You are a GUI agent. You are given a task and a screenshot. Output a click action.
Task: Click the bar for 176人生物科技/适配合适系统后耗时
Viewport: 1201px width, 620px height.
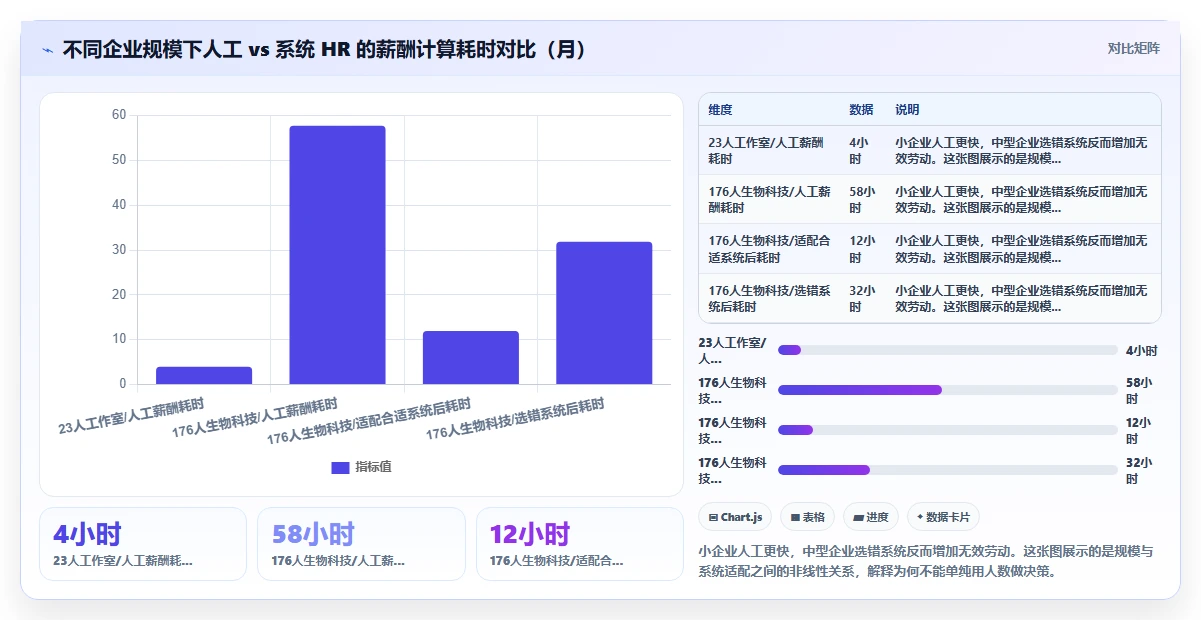click(471, 357)
